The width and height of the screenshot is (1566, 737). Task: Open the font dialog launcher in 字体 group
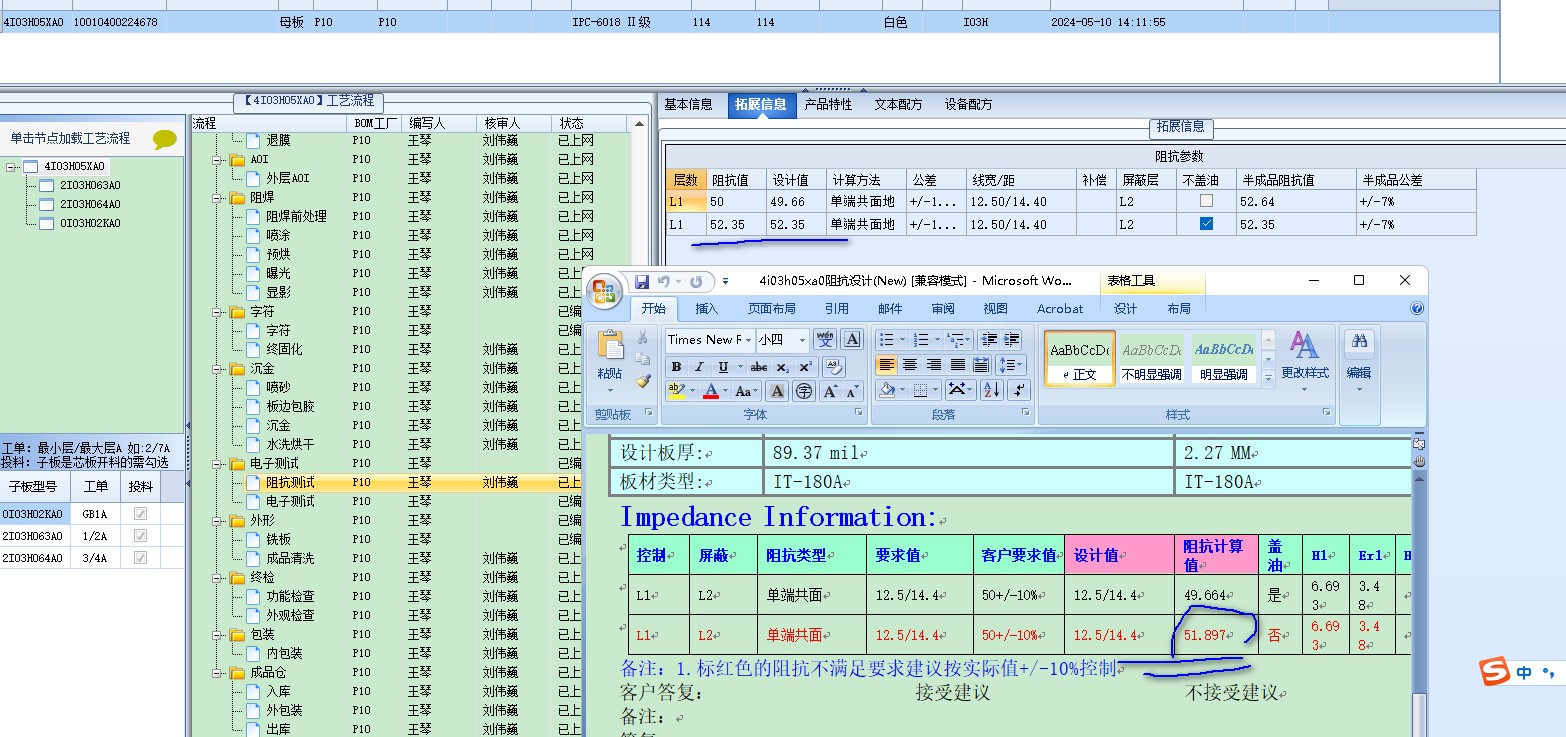pos(859,412)
